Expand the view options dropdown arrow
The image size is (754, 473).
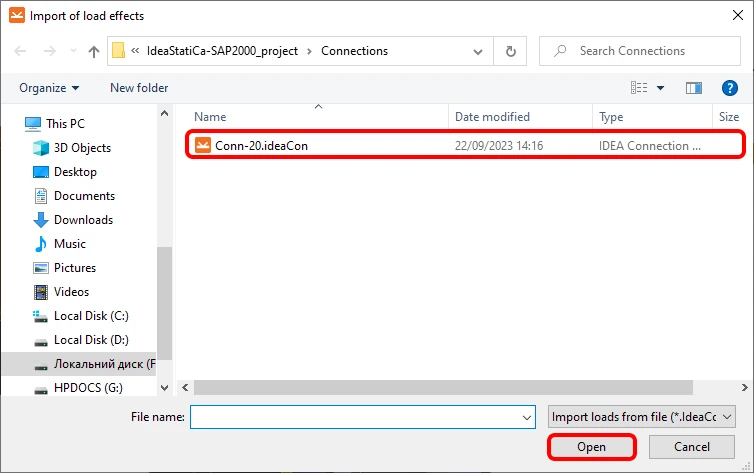click(x=660, y=88)
